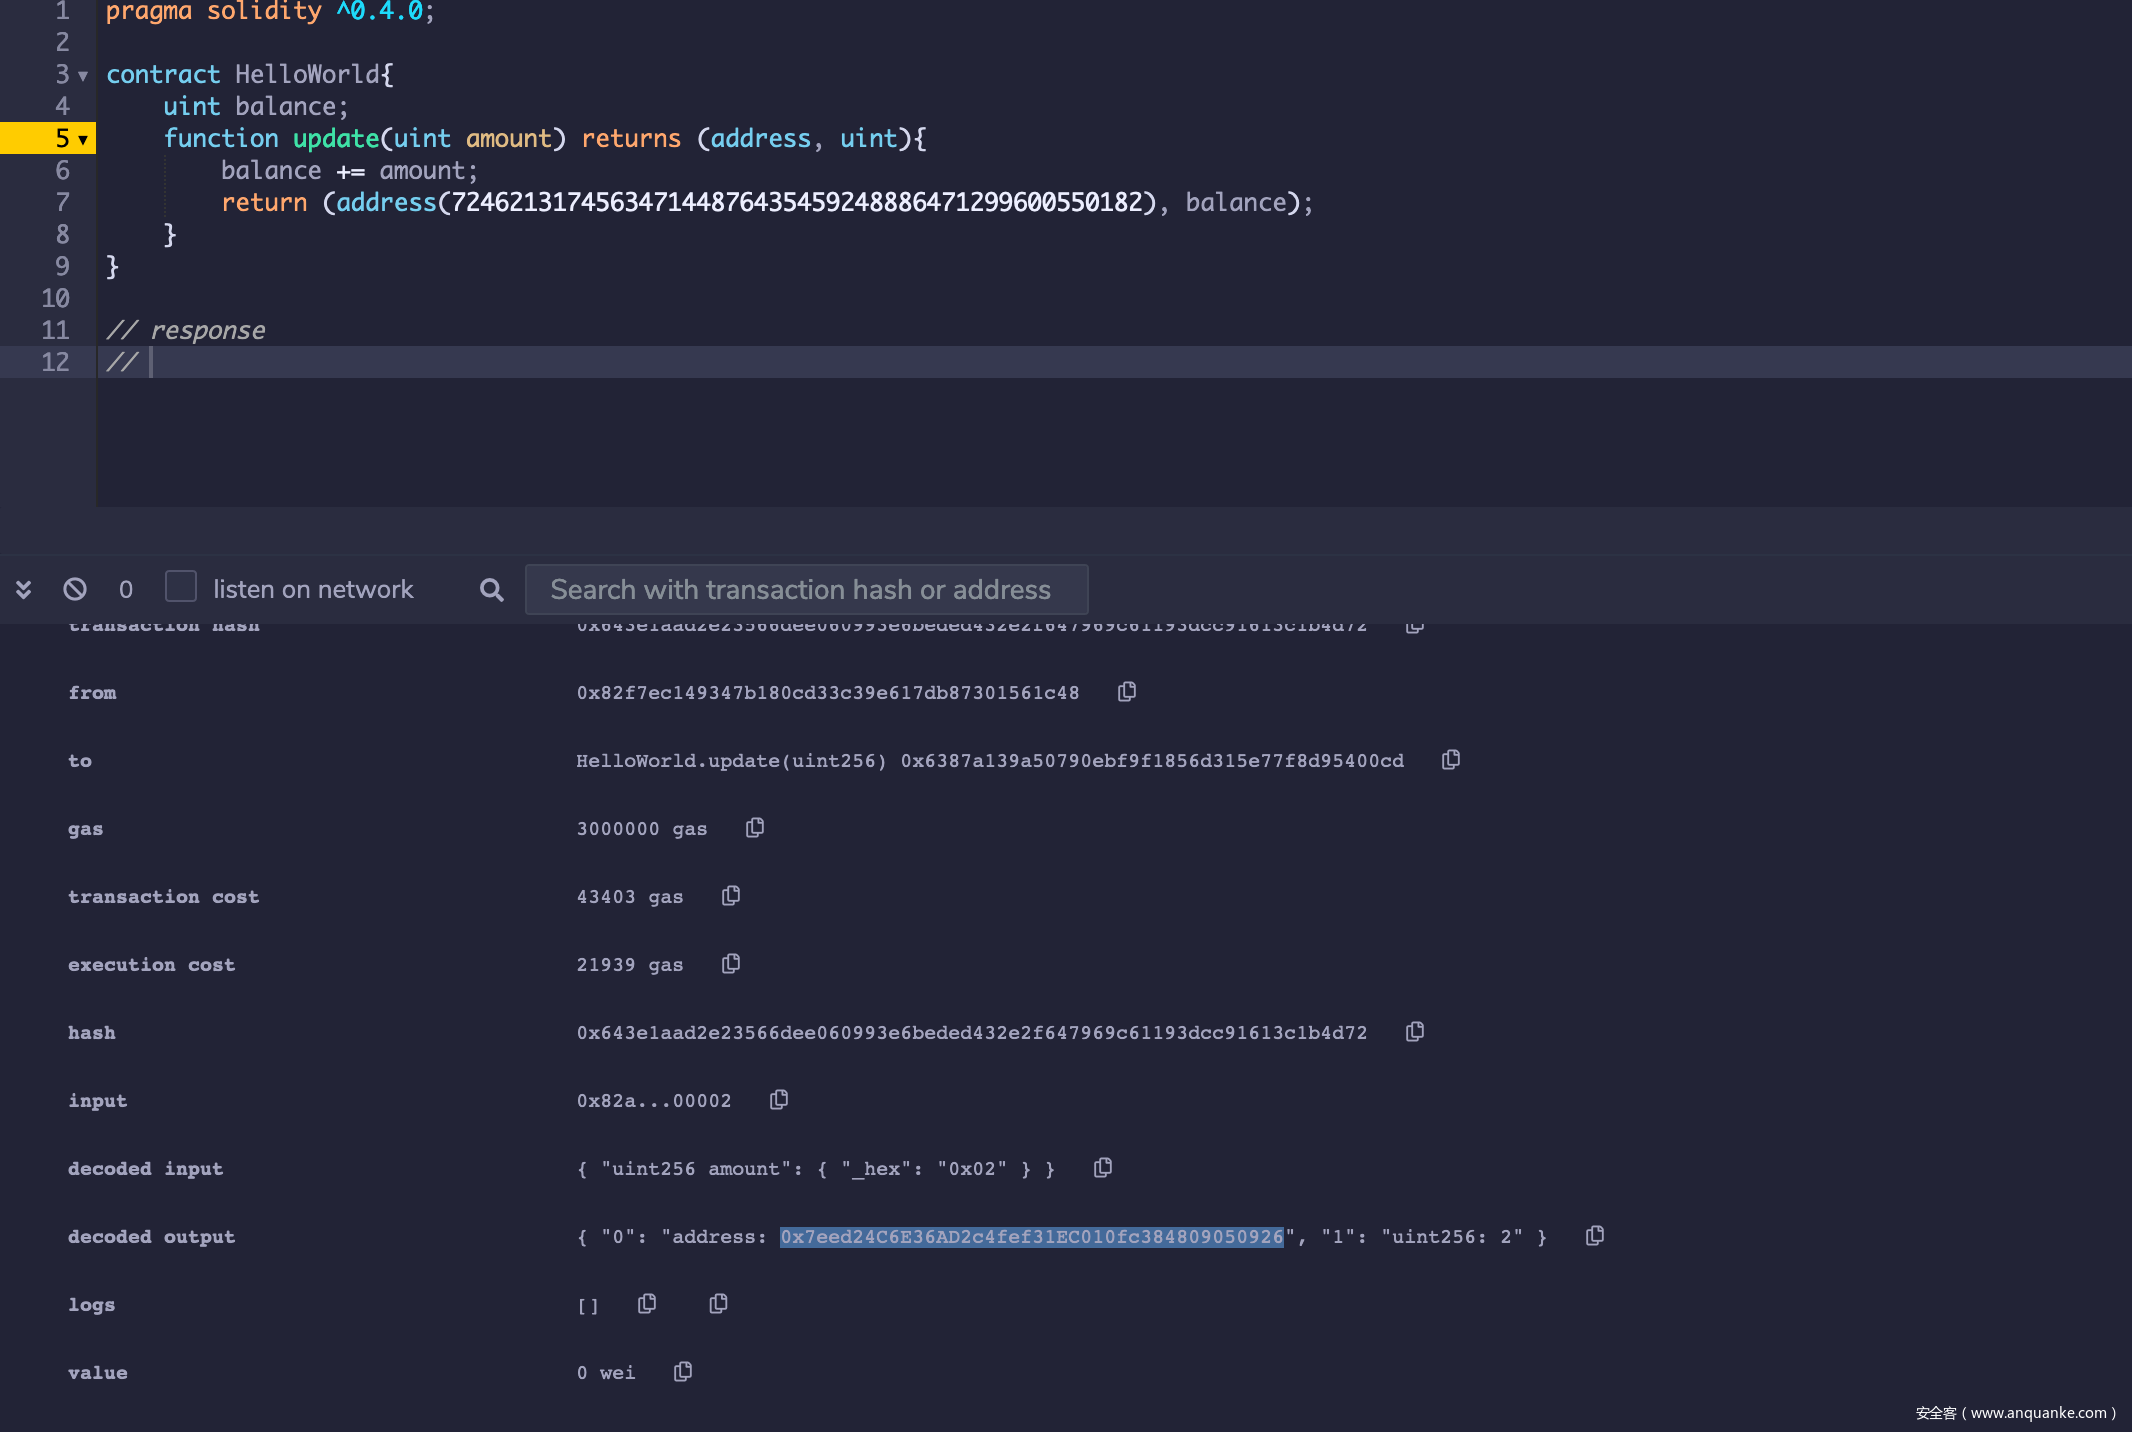
Task: Click the highlighted output address text
Action: click(1031, 1237)
